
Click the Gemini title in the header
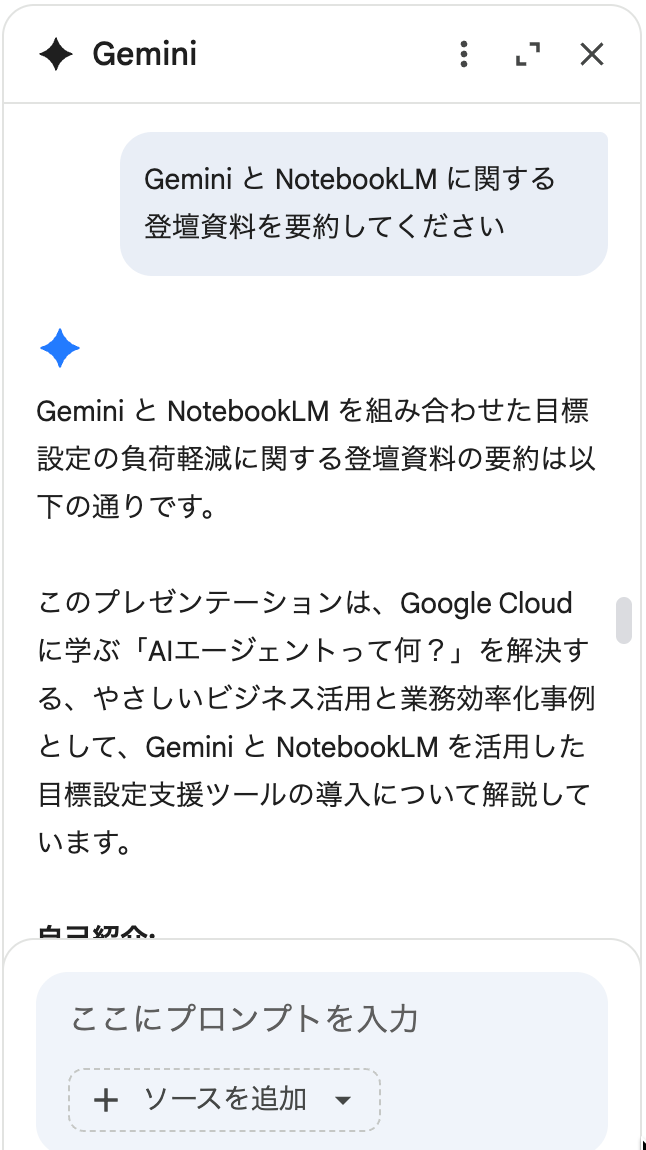146,55
